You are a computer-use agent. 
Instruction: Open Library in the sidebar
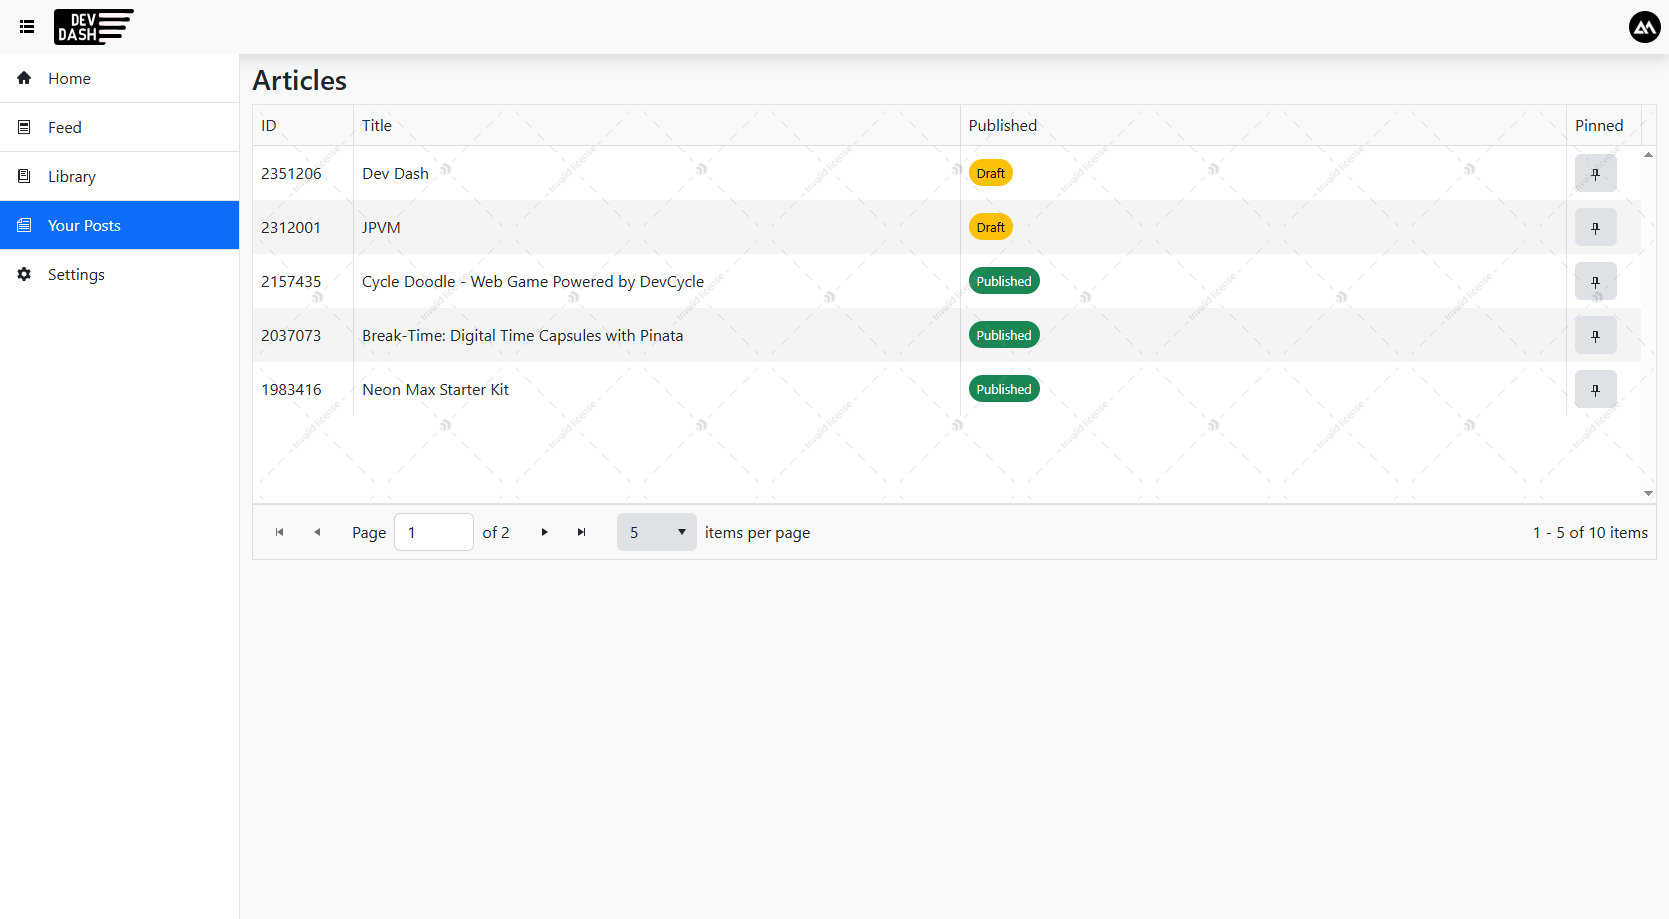pyautogui.click(x=120, y=176)
